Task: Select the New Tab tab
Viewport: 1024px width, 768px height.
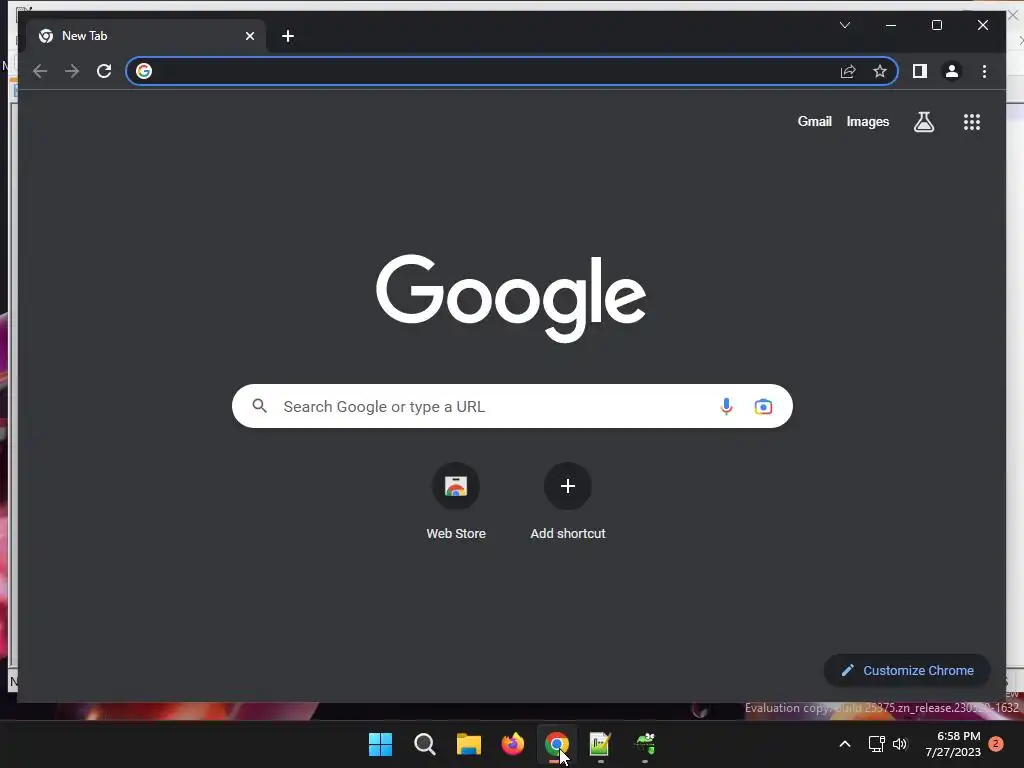Action: [146, 36]
